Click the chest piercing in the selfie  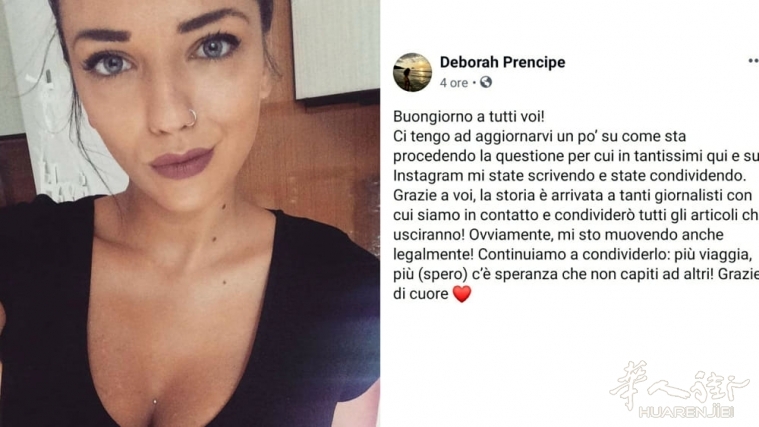coord(155,400)
